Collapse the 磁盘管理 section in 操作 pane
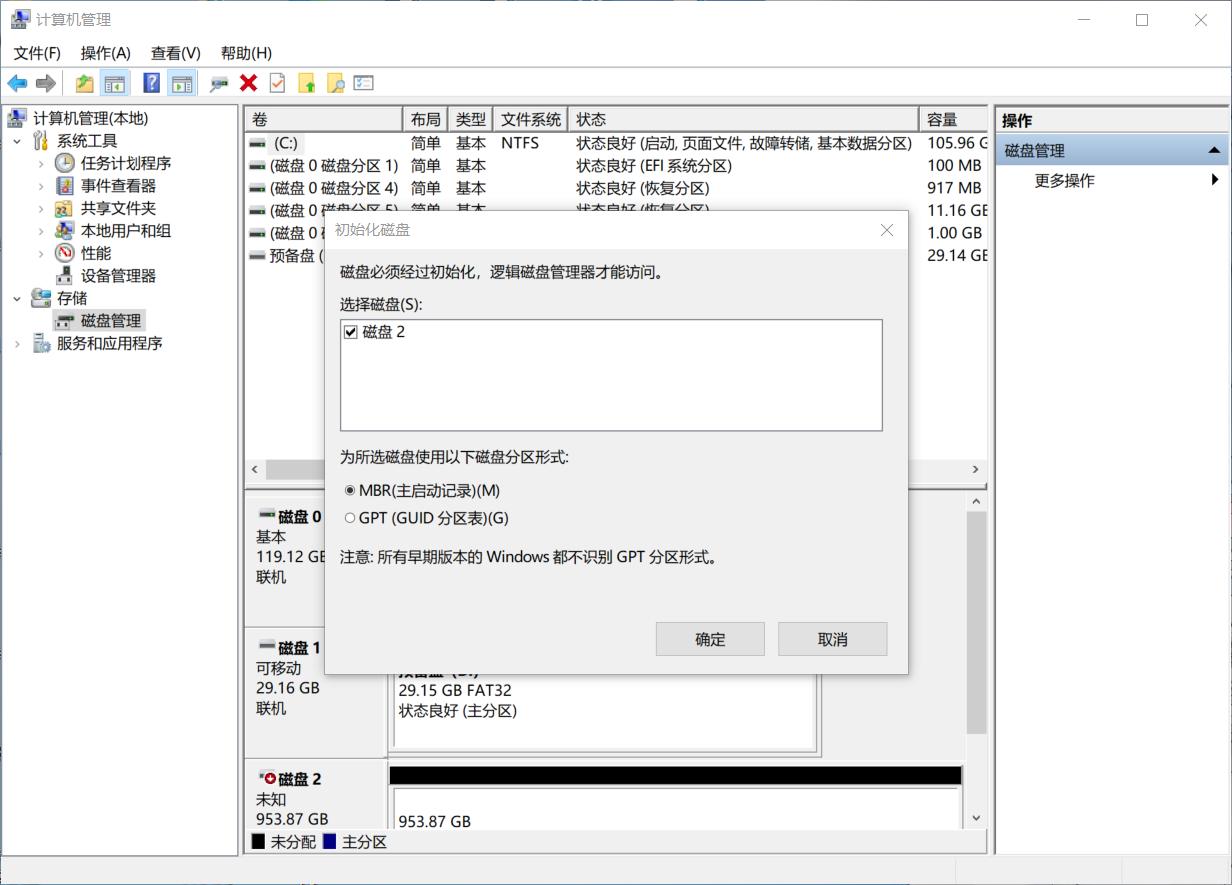Viewport: 1232px width, 885px height. coord(1215,148)
